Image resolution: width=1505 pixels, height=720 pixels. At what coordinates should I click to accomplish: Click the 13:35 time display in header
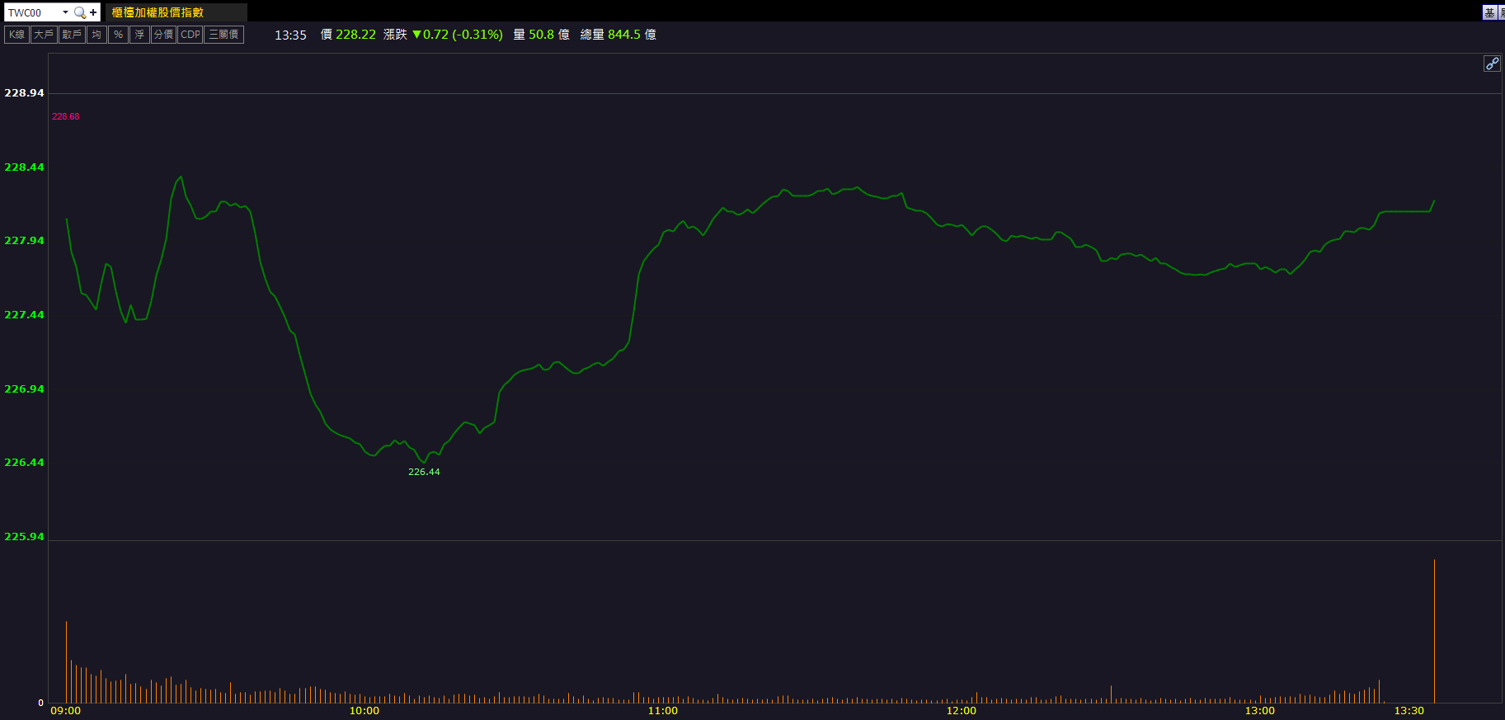(290, 35)
